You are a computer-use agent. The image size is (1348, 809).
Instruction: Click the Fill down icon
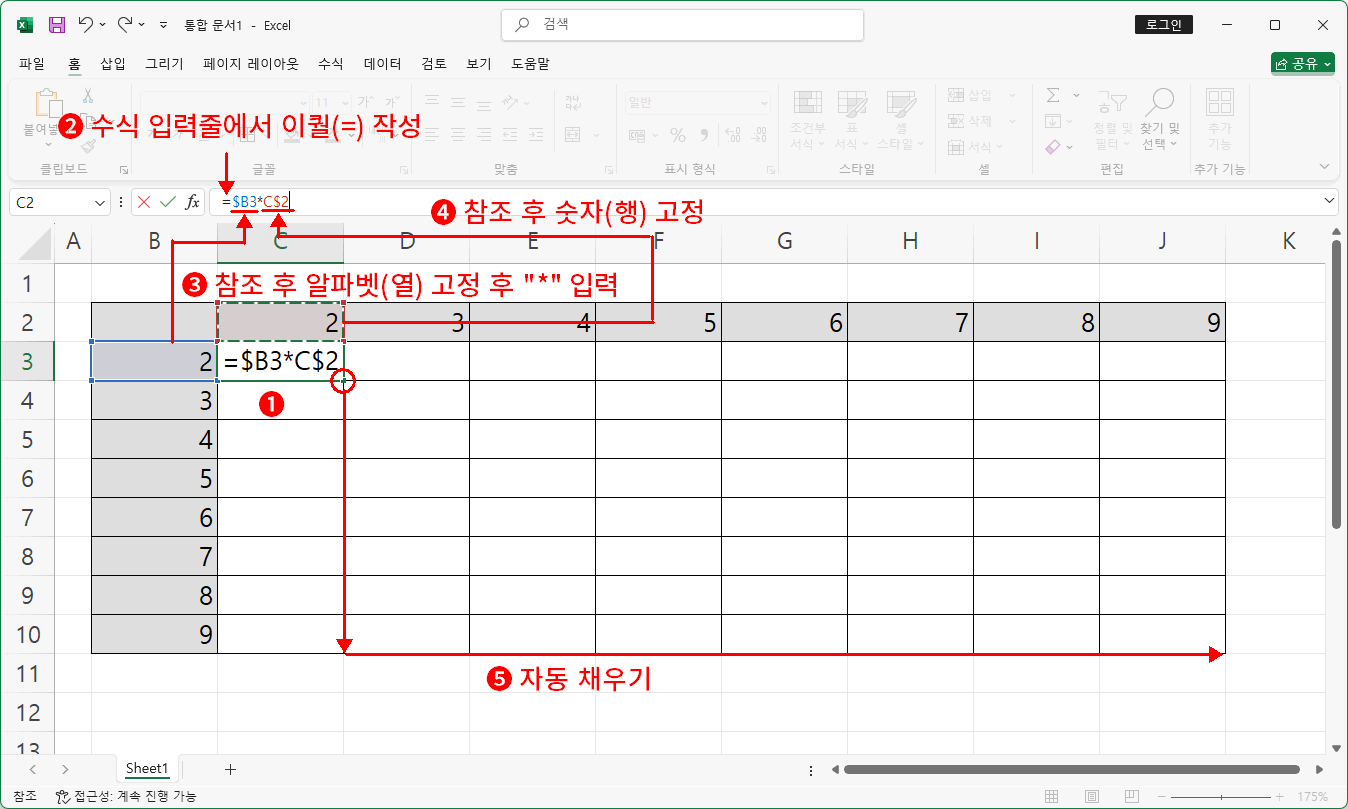click(1053, 121)
